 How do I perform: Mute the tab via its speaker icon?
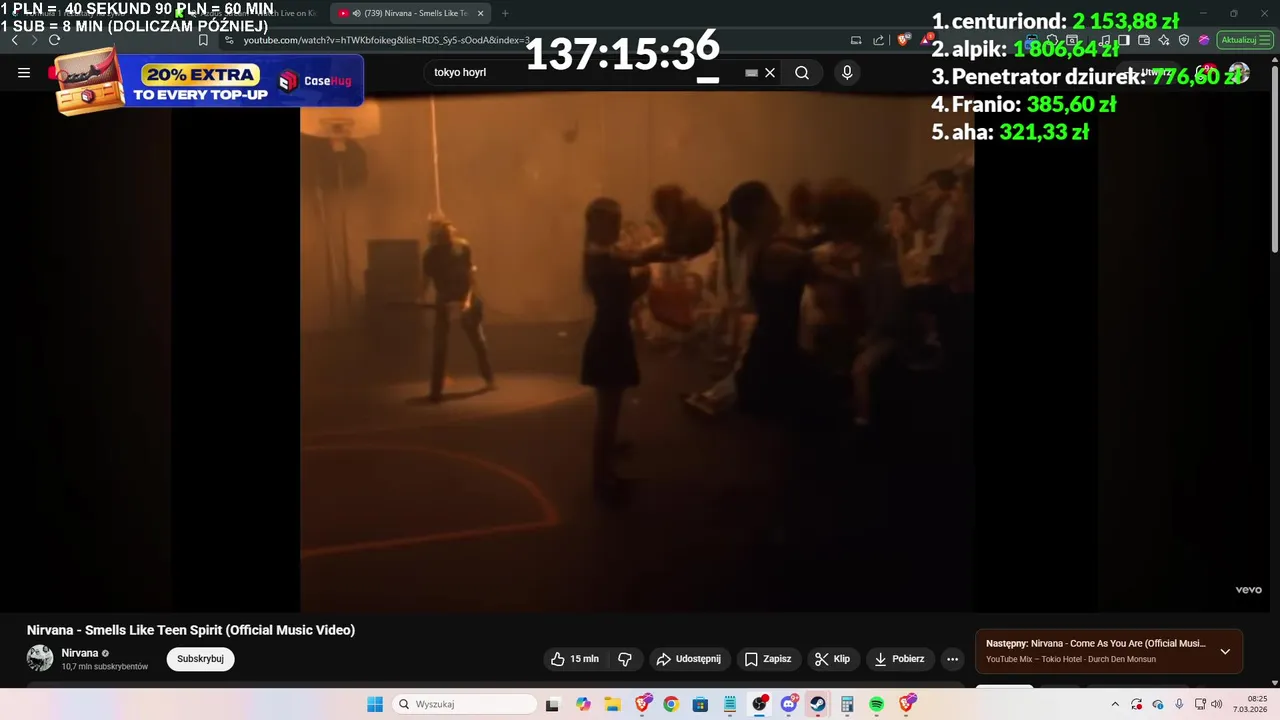pos(357,13)
